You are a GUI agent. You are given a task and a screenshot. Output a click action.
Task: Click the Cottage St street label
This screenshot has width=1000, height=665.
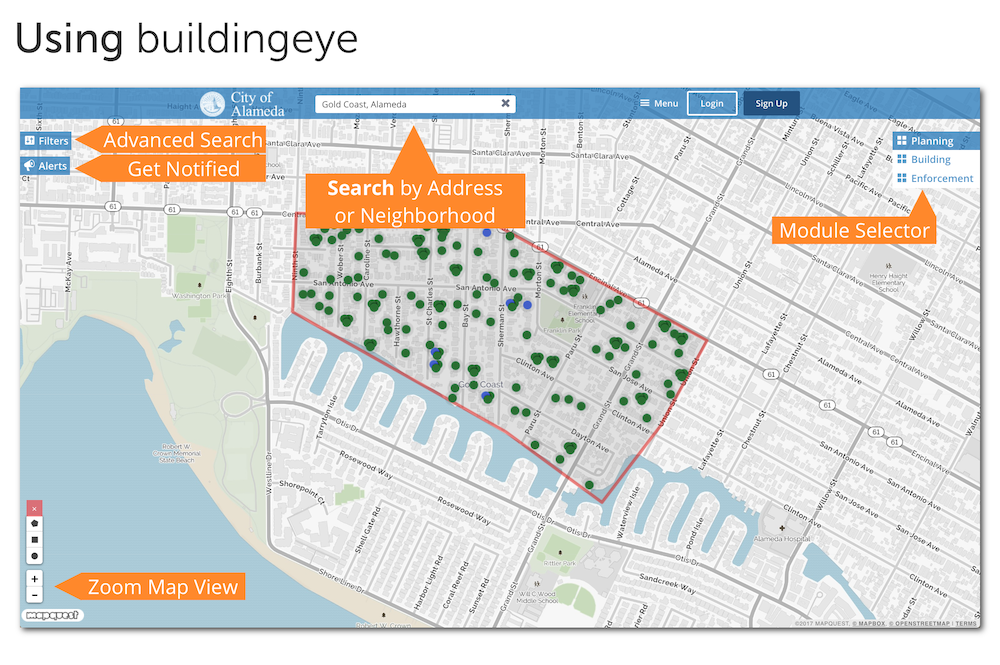[626, 194]
